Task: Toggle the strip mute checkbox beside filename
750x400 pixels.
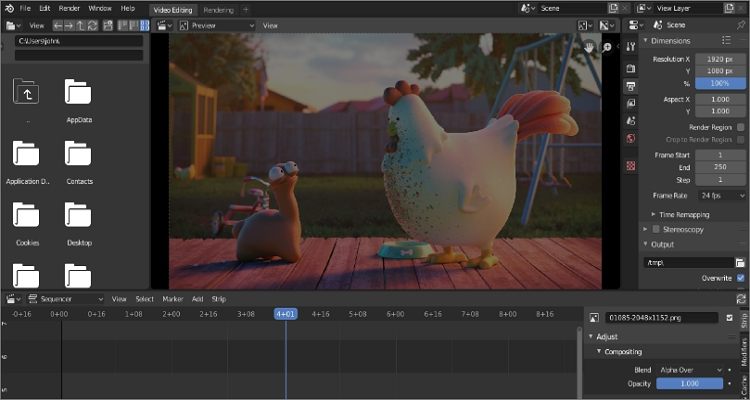Action: tap(729, 318)
